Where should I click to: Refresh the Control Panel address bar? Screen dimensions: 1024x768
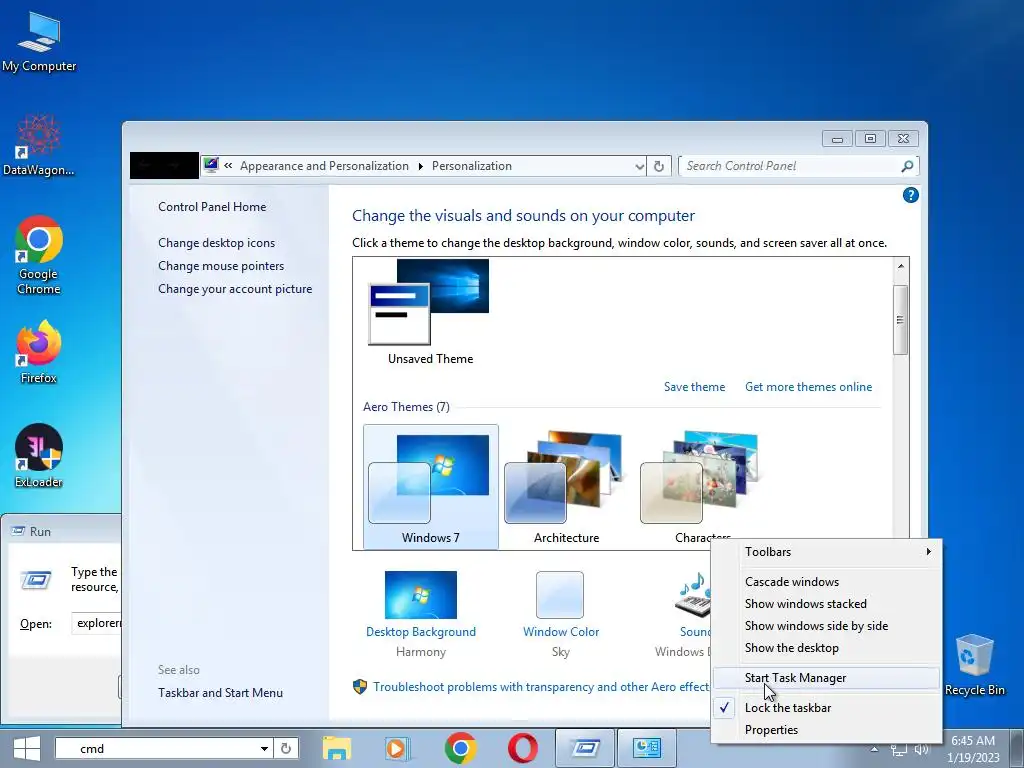(659, 166)
